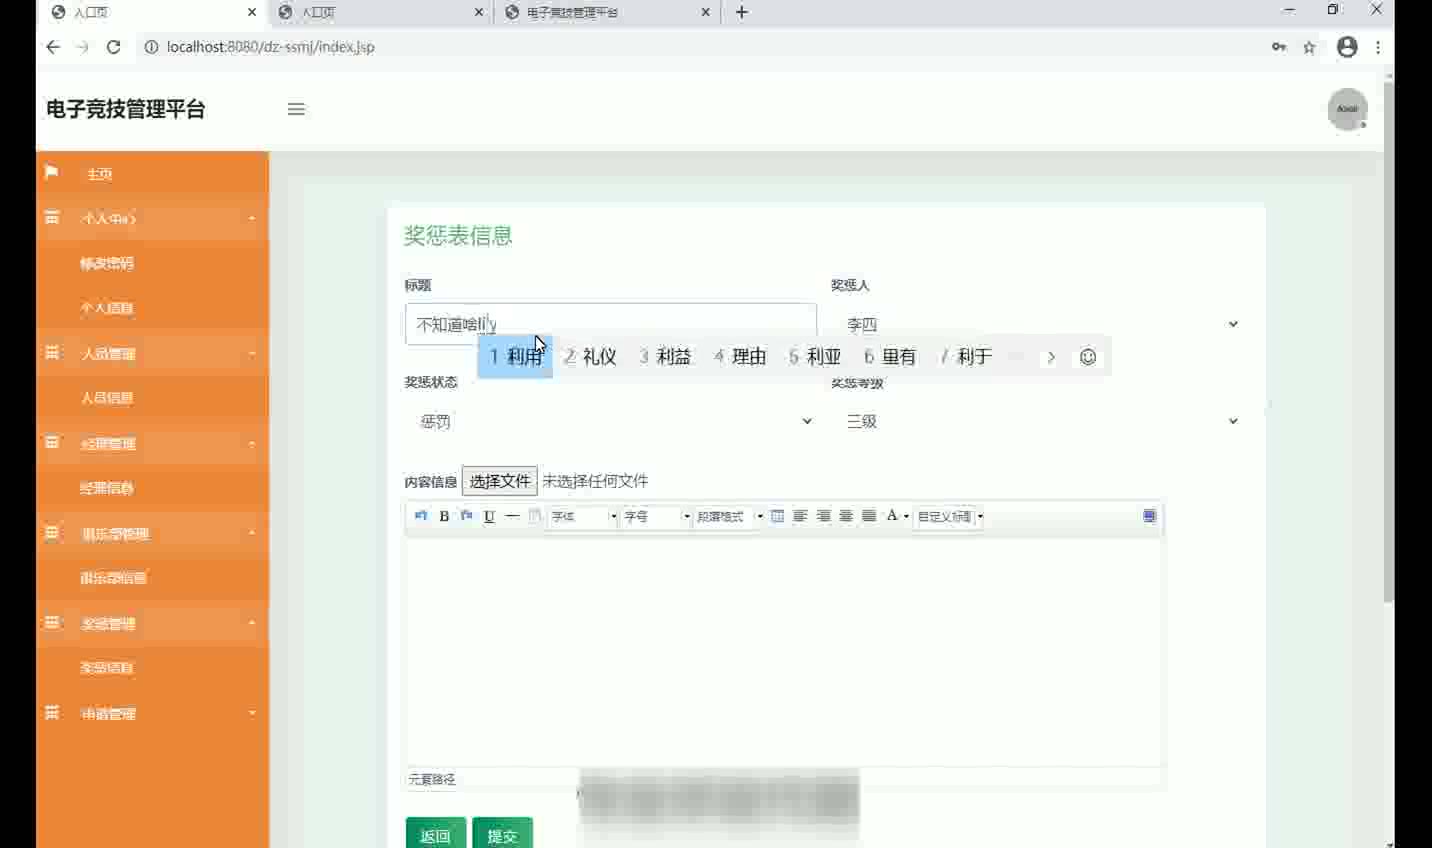This screenshot has width=1432, height=848.
Task: Select IME candidate 利亚
Action: (x=815, y=357)
